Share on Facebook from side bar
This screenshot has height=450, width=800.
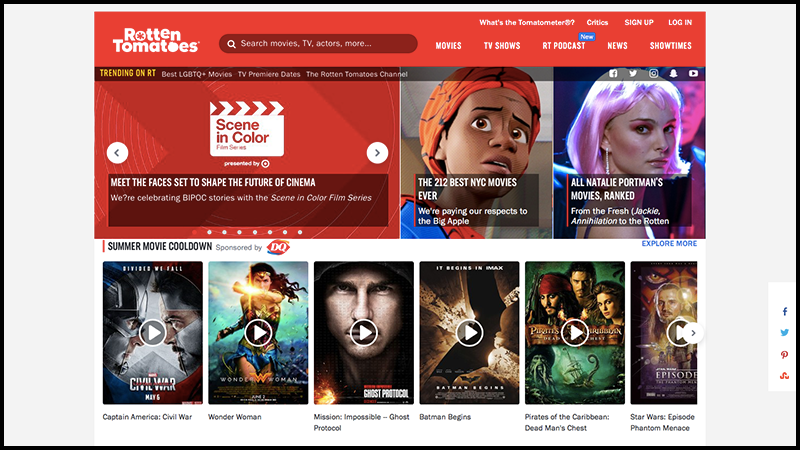tap(785, 312)
